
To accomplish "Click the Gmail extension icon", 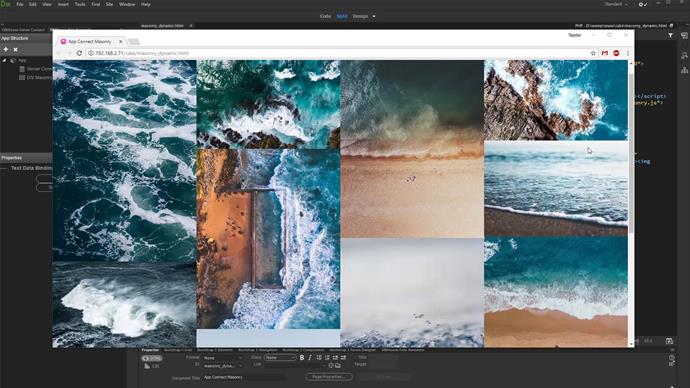I will pos(605,53).
